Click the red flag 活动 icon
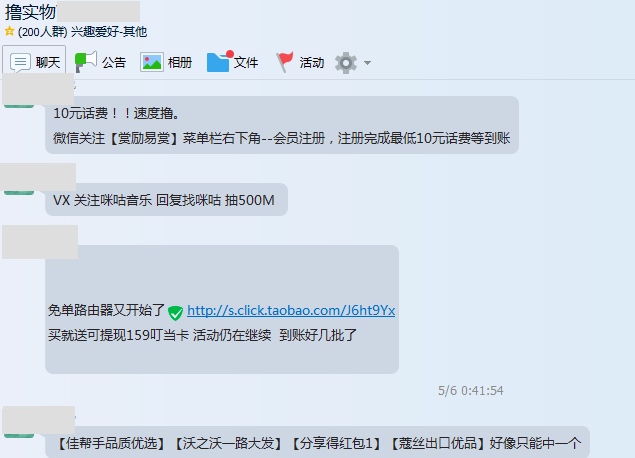 (x=284, y=62)
